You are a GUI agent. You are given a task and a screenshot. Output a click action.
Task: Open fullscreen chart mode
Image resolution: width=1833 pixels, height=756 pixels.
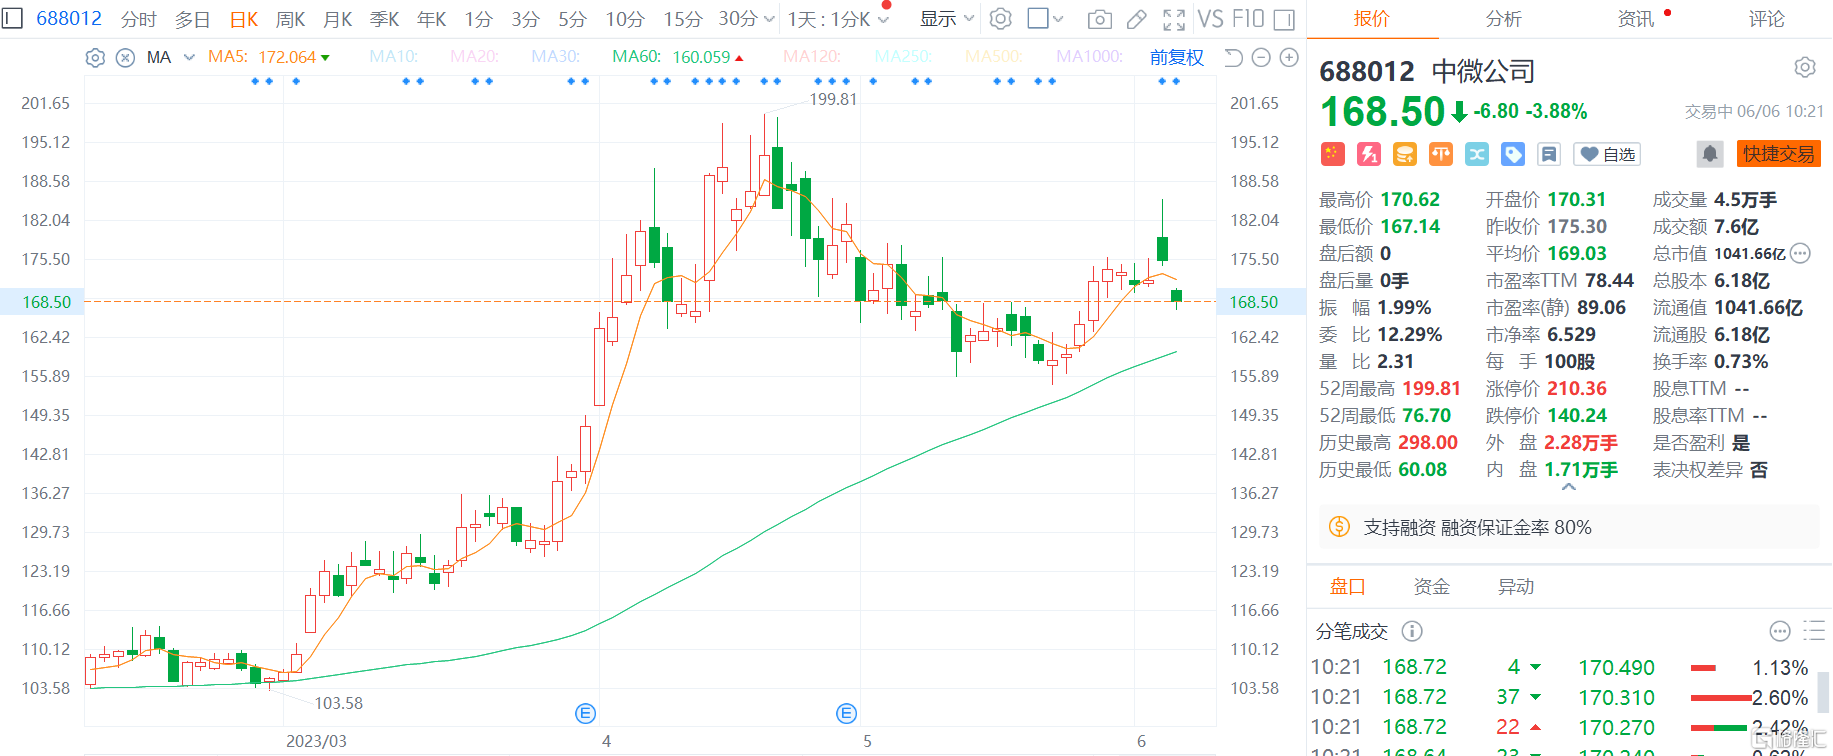1174,19
